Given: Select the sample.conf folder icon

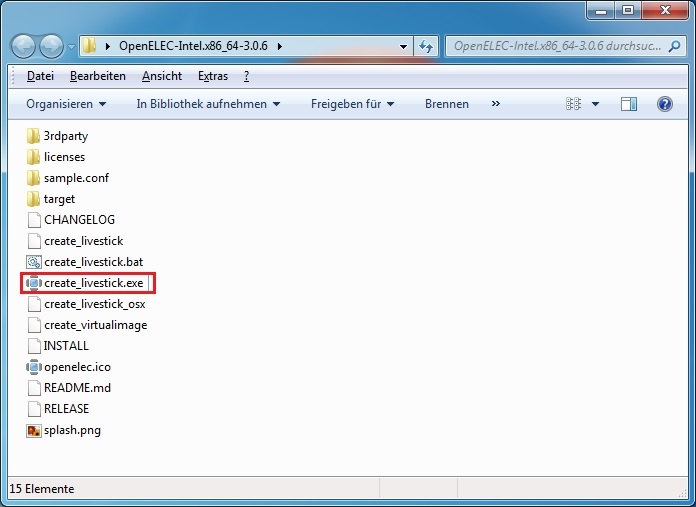Looking at the screenshot, I should 33,178.
